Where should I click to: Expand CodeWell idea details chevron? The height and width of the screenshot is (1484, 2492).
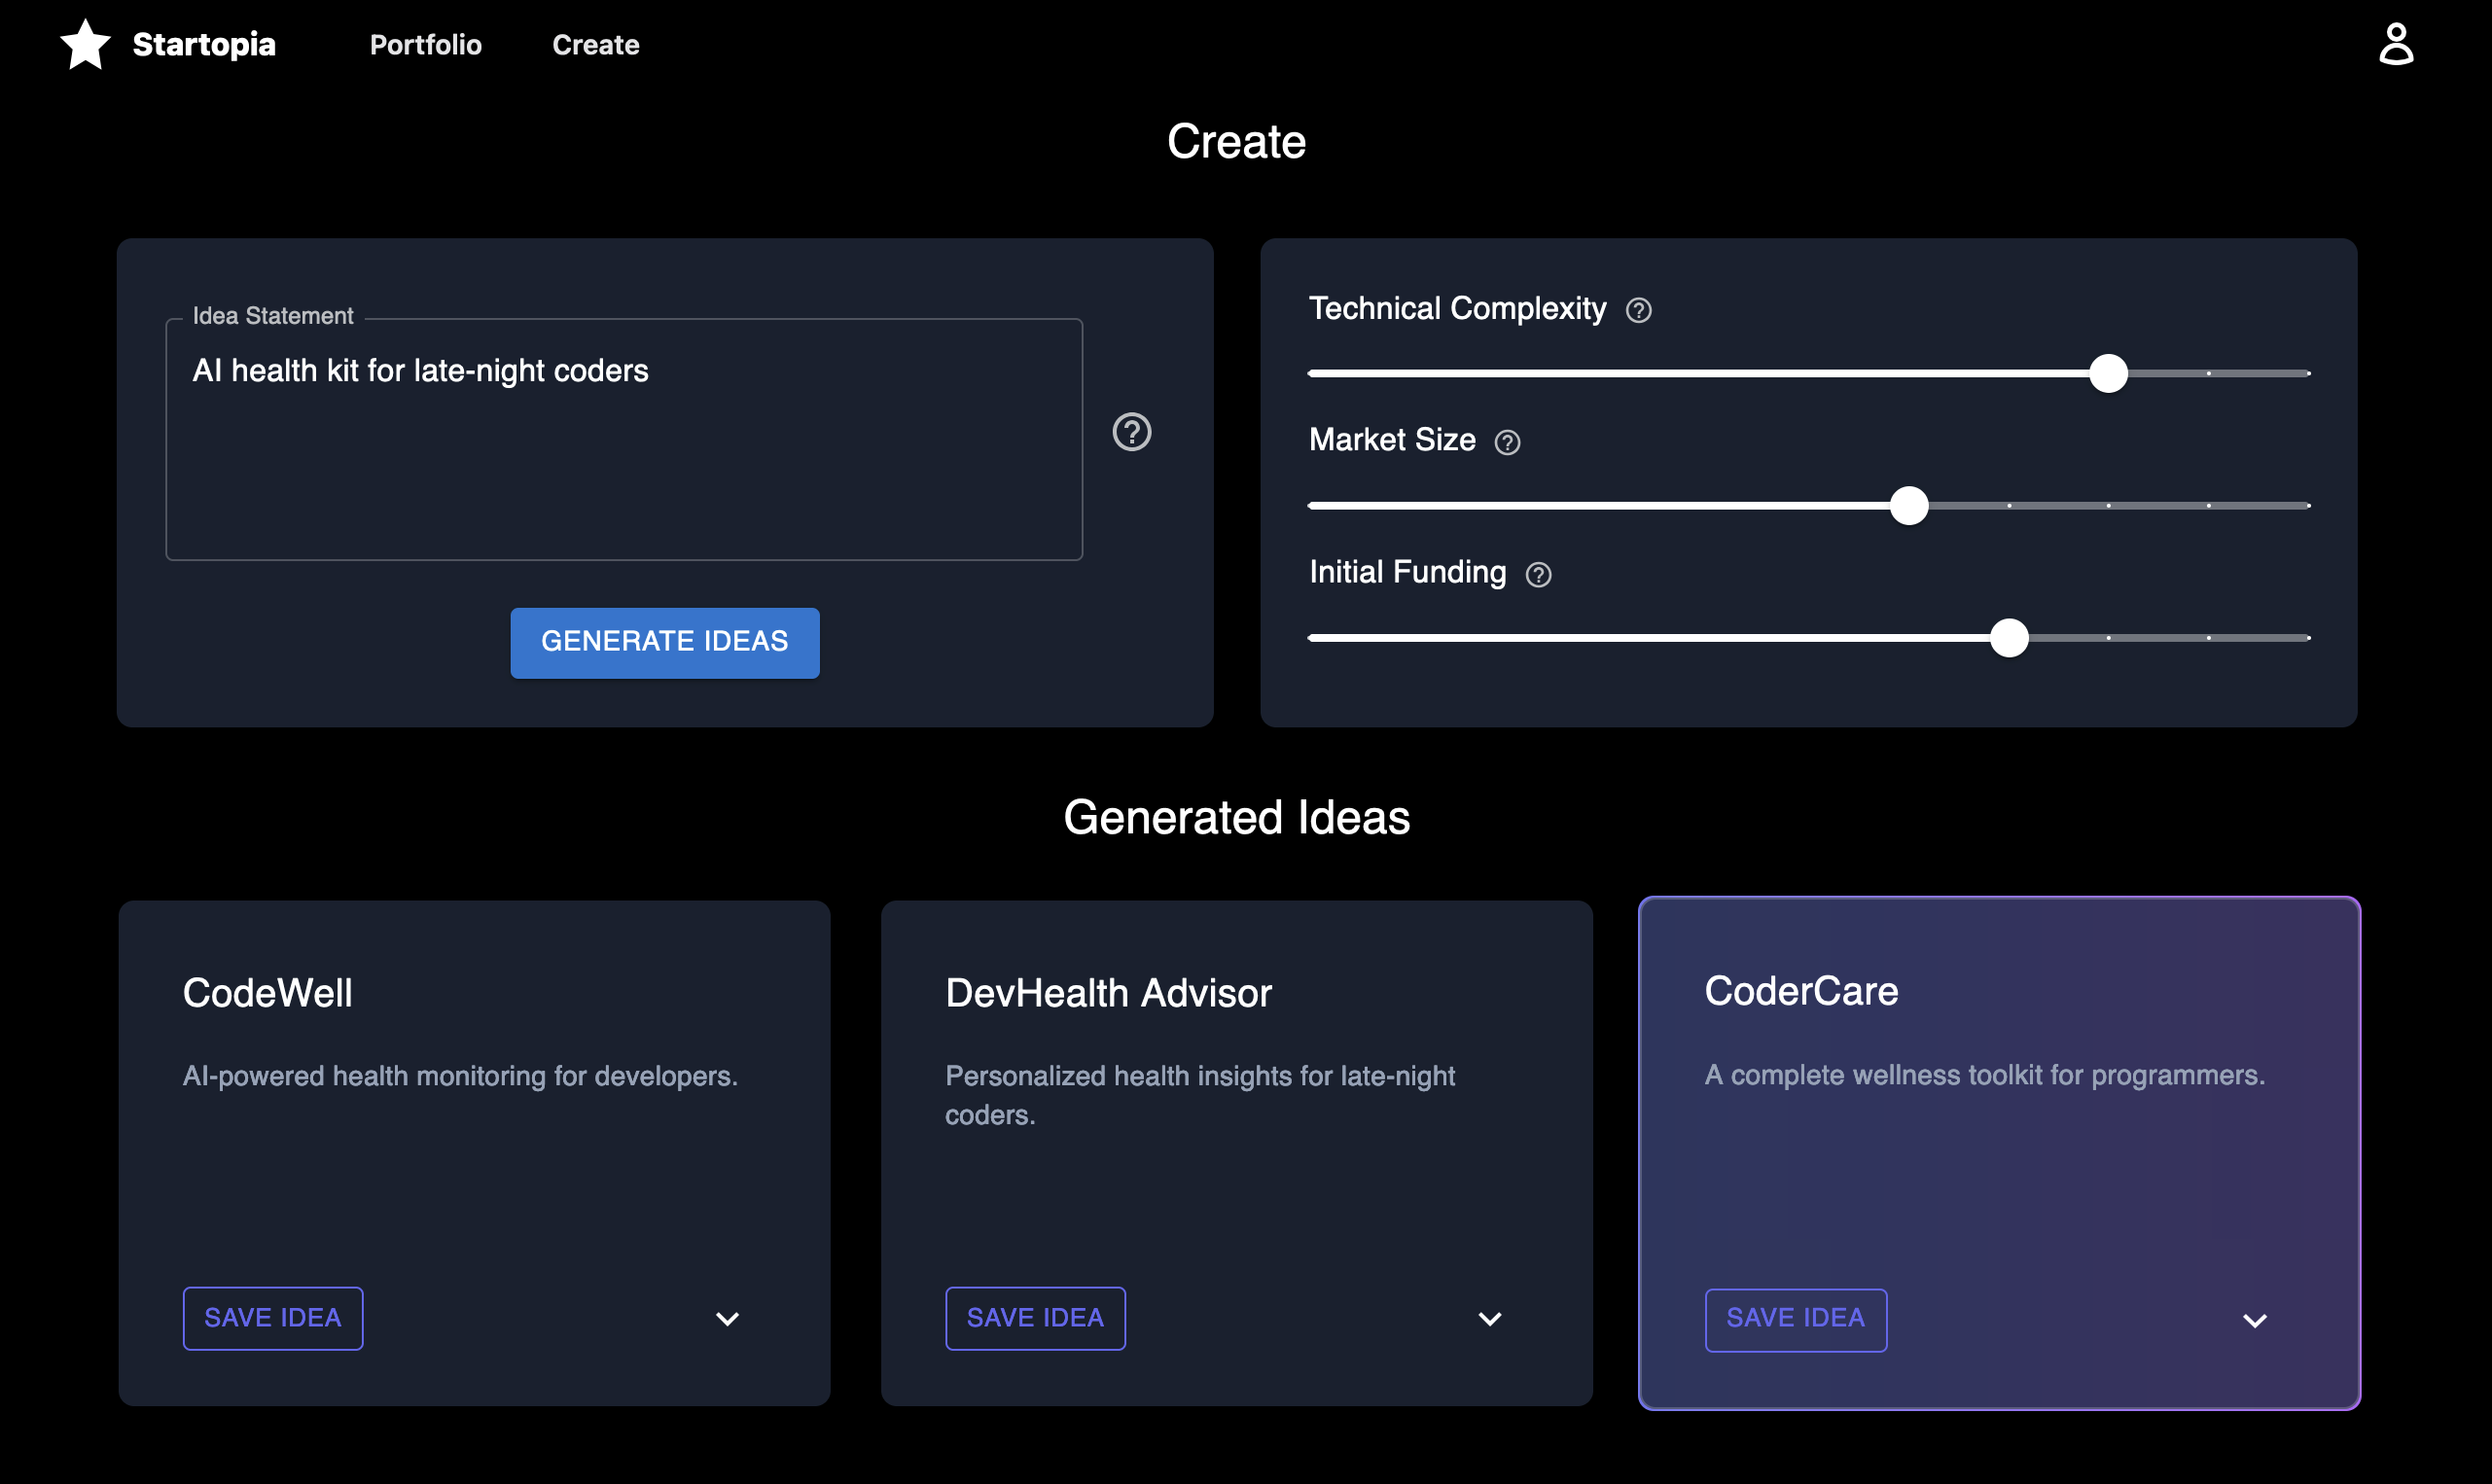click(727, 1318)
